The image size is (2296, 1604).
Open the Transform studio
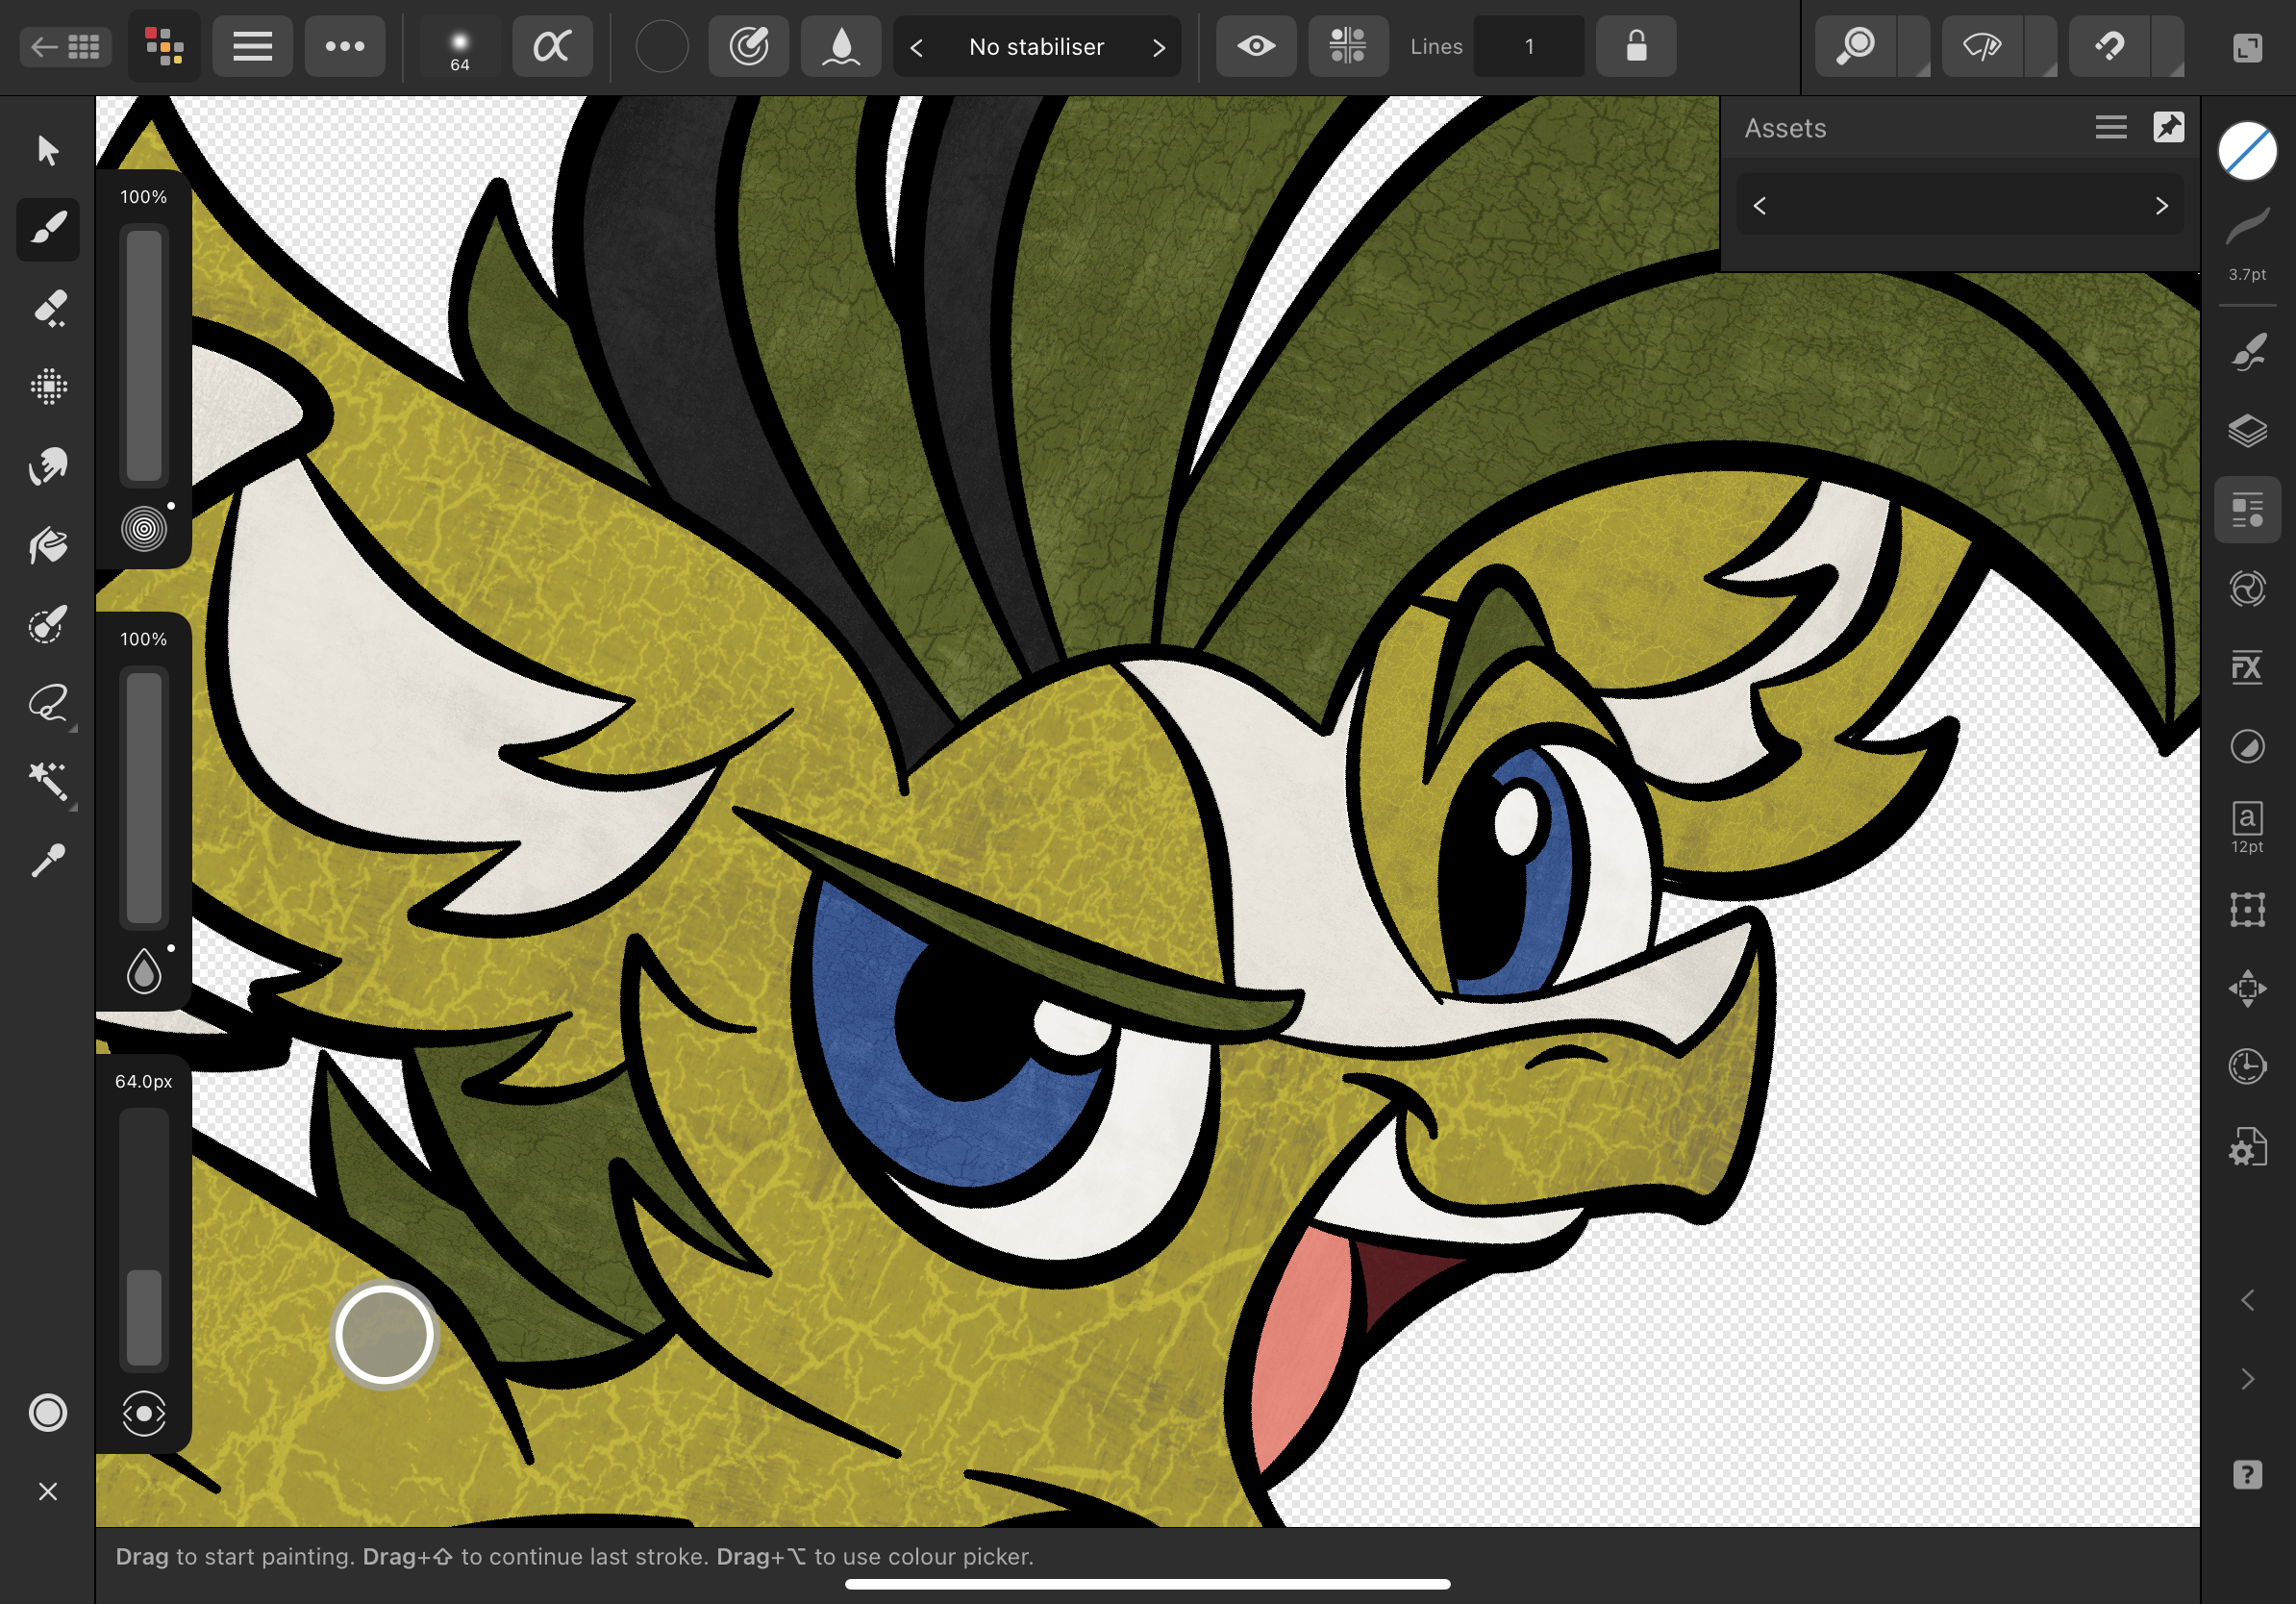click(x=2248, y=910)
